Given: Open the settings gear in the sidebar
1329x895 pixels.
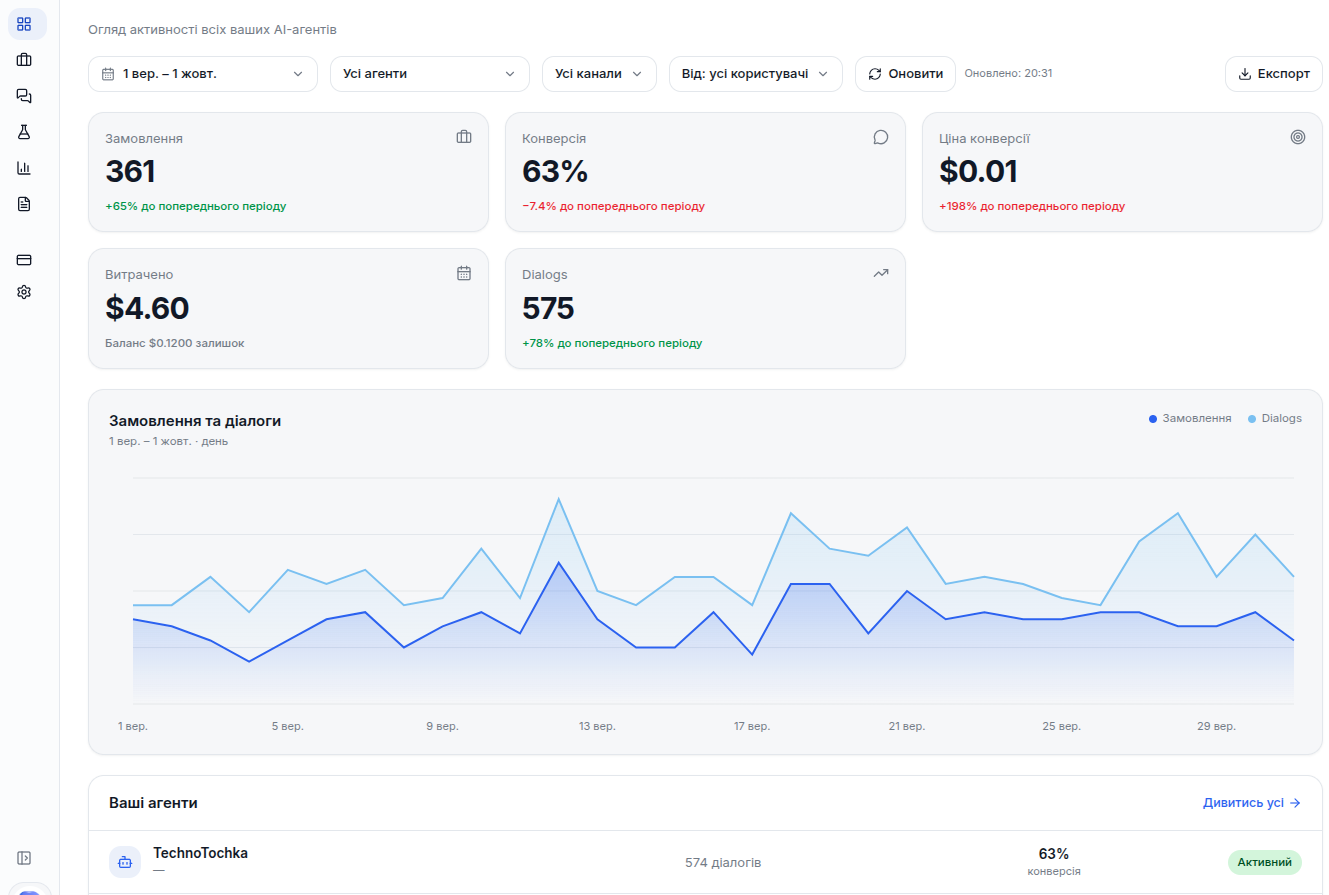Looking at the screenshot, I should 25,292.
